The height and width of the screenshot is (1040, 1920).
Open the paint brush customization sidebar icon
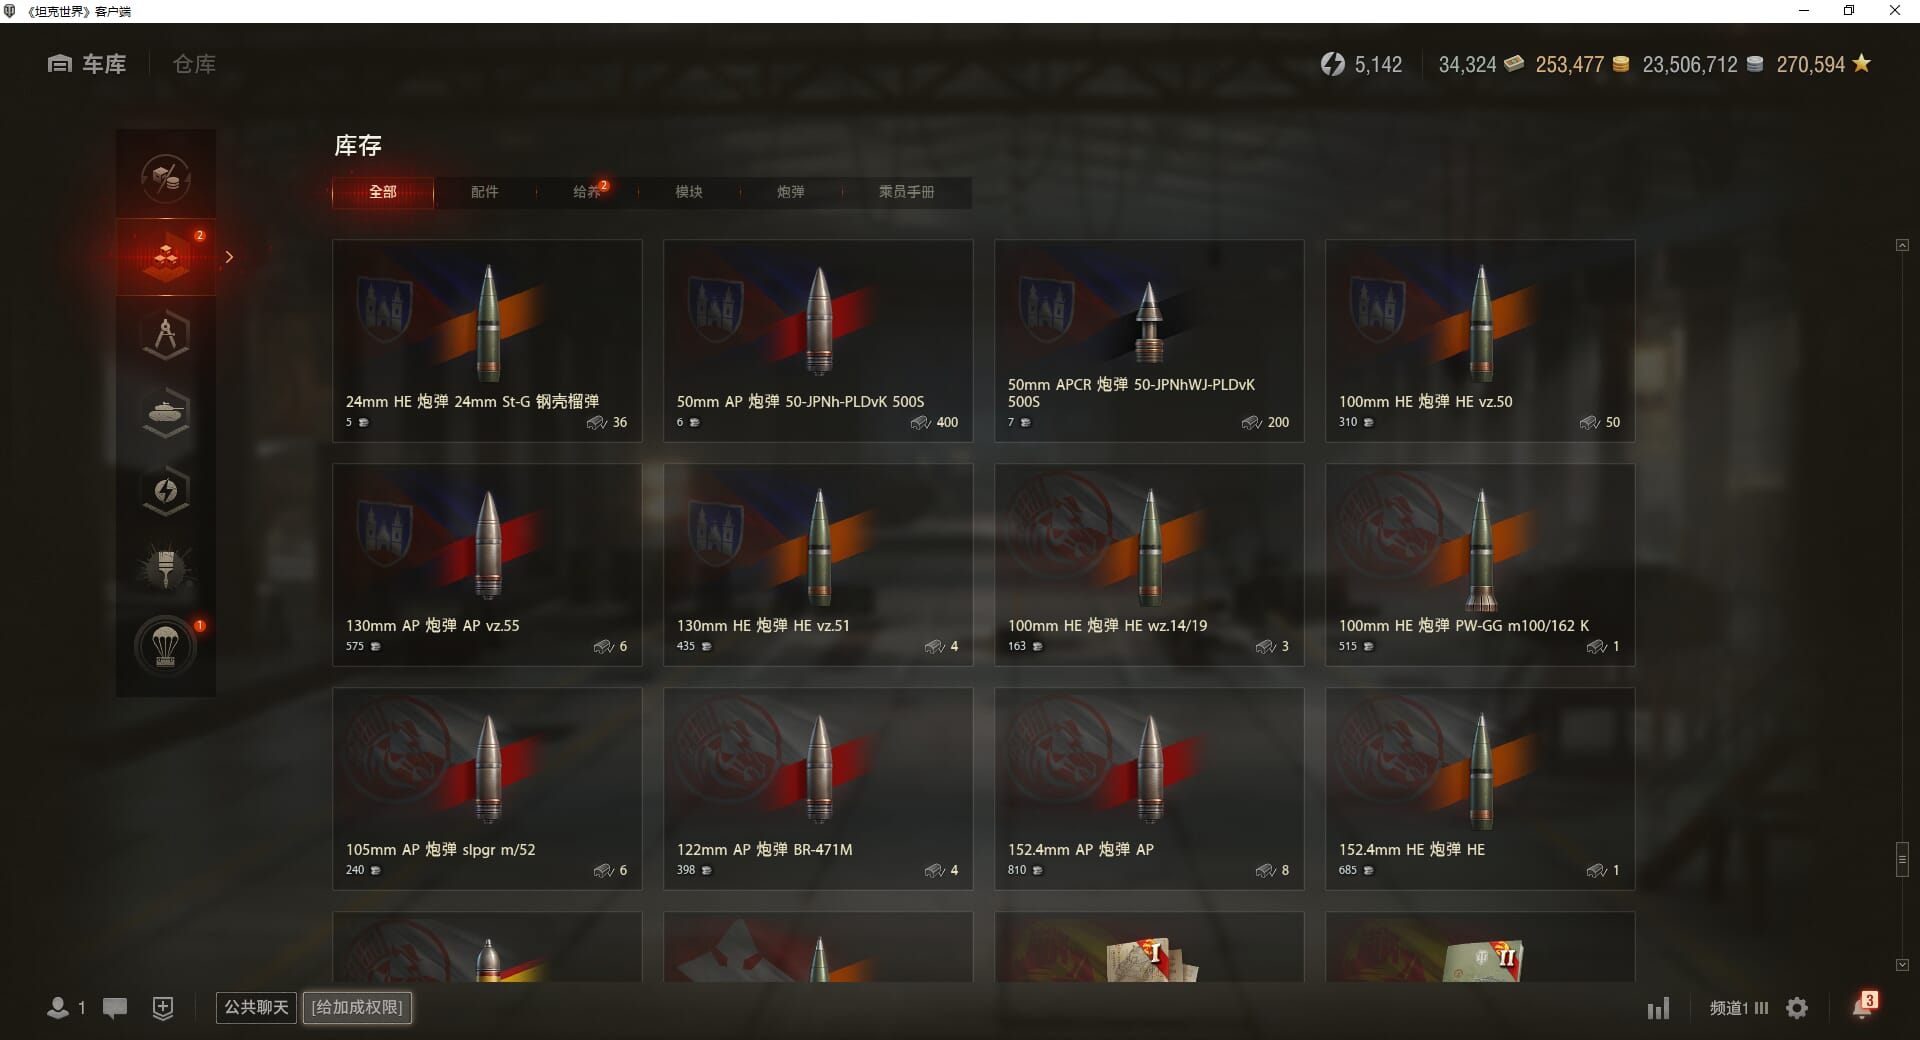(x=166, y=568)
